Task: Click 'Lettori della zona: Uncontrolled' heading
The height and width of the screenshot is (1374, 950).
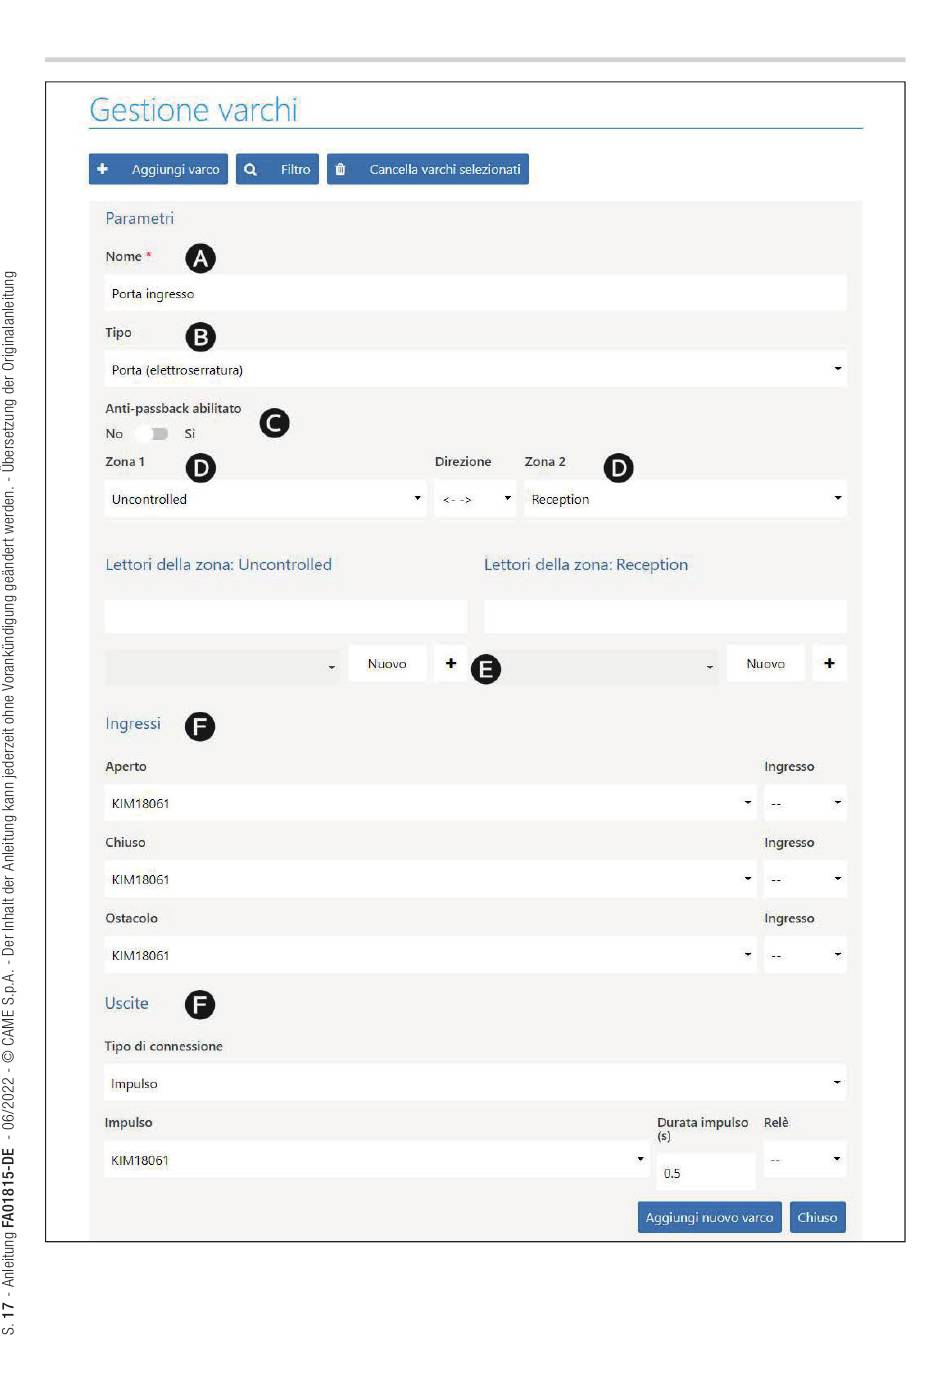Action: 218,564
